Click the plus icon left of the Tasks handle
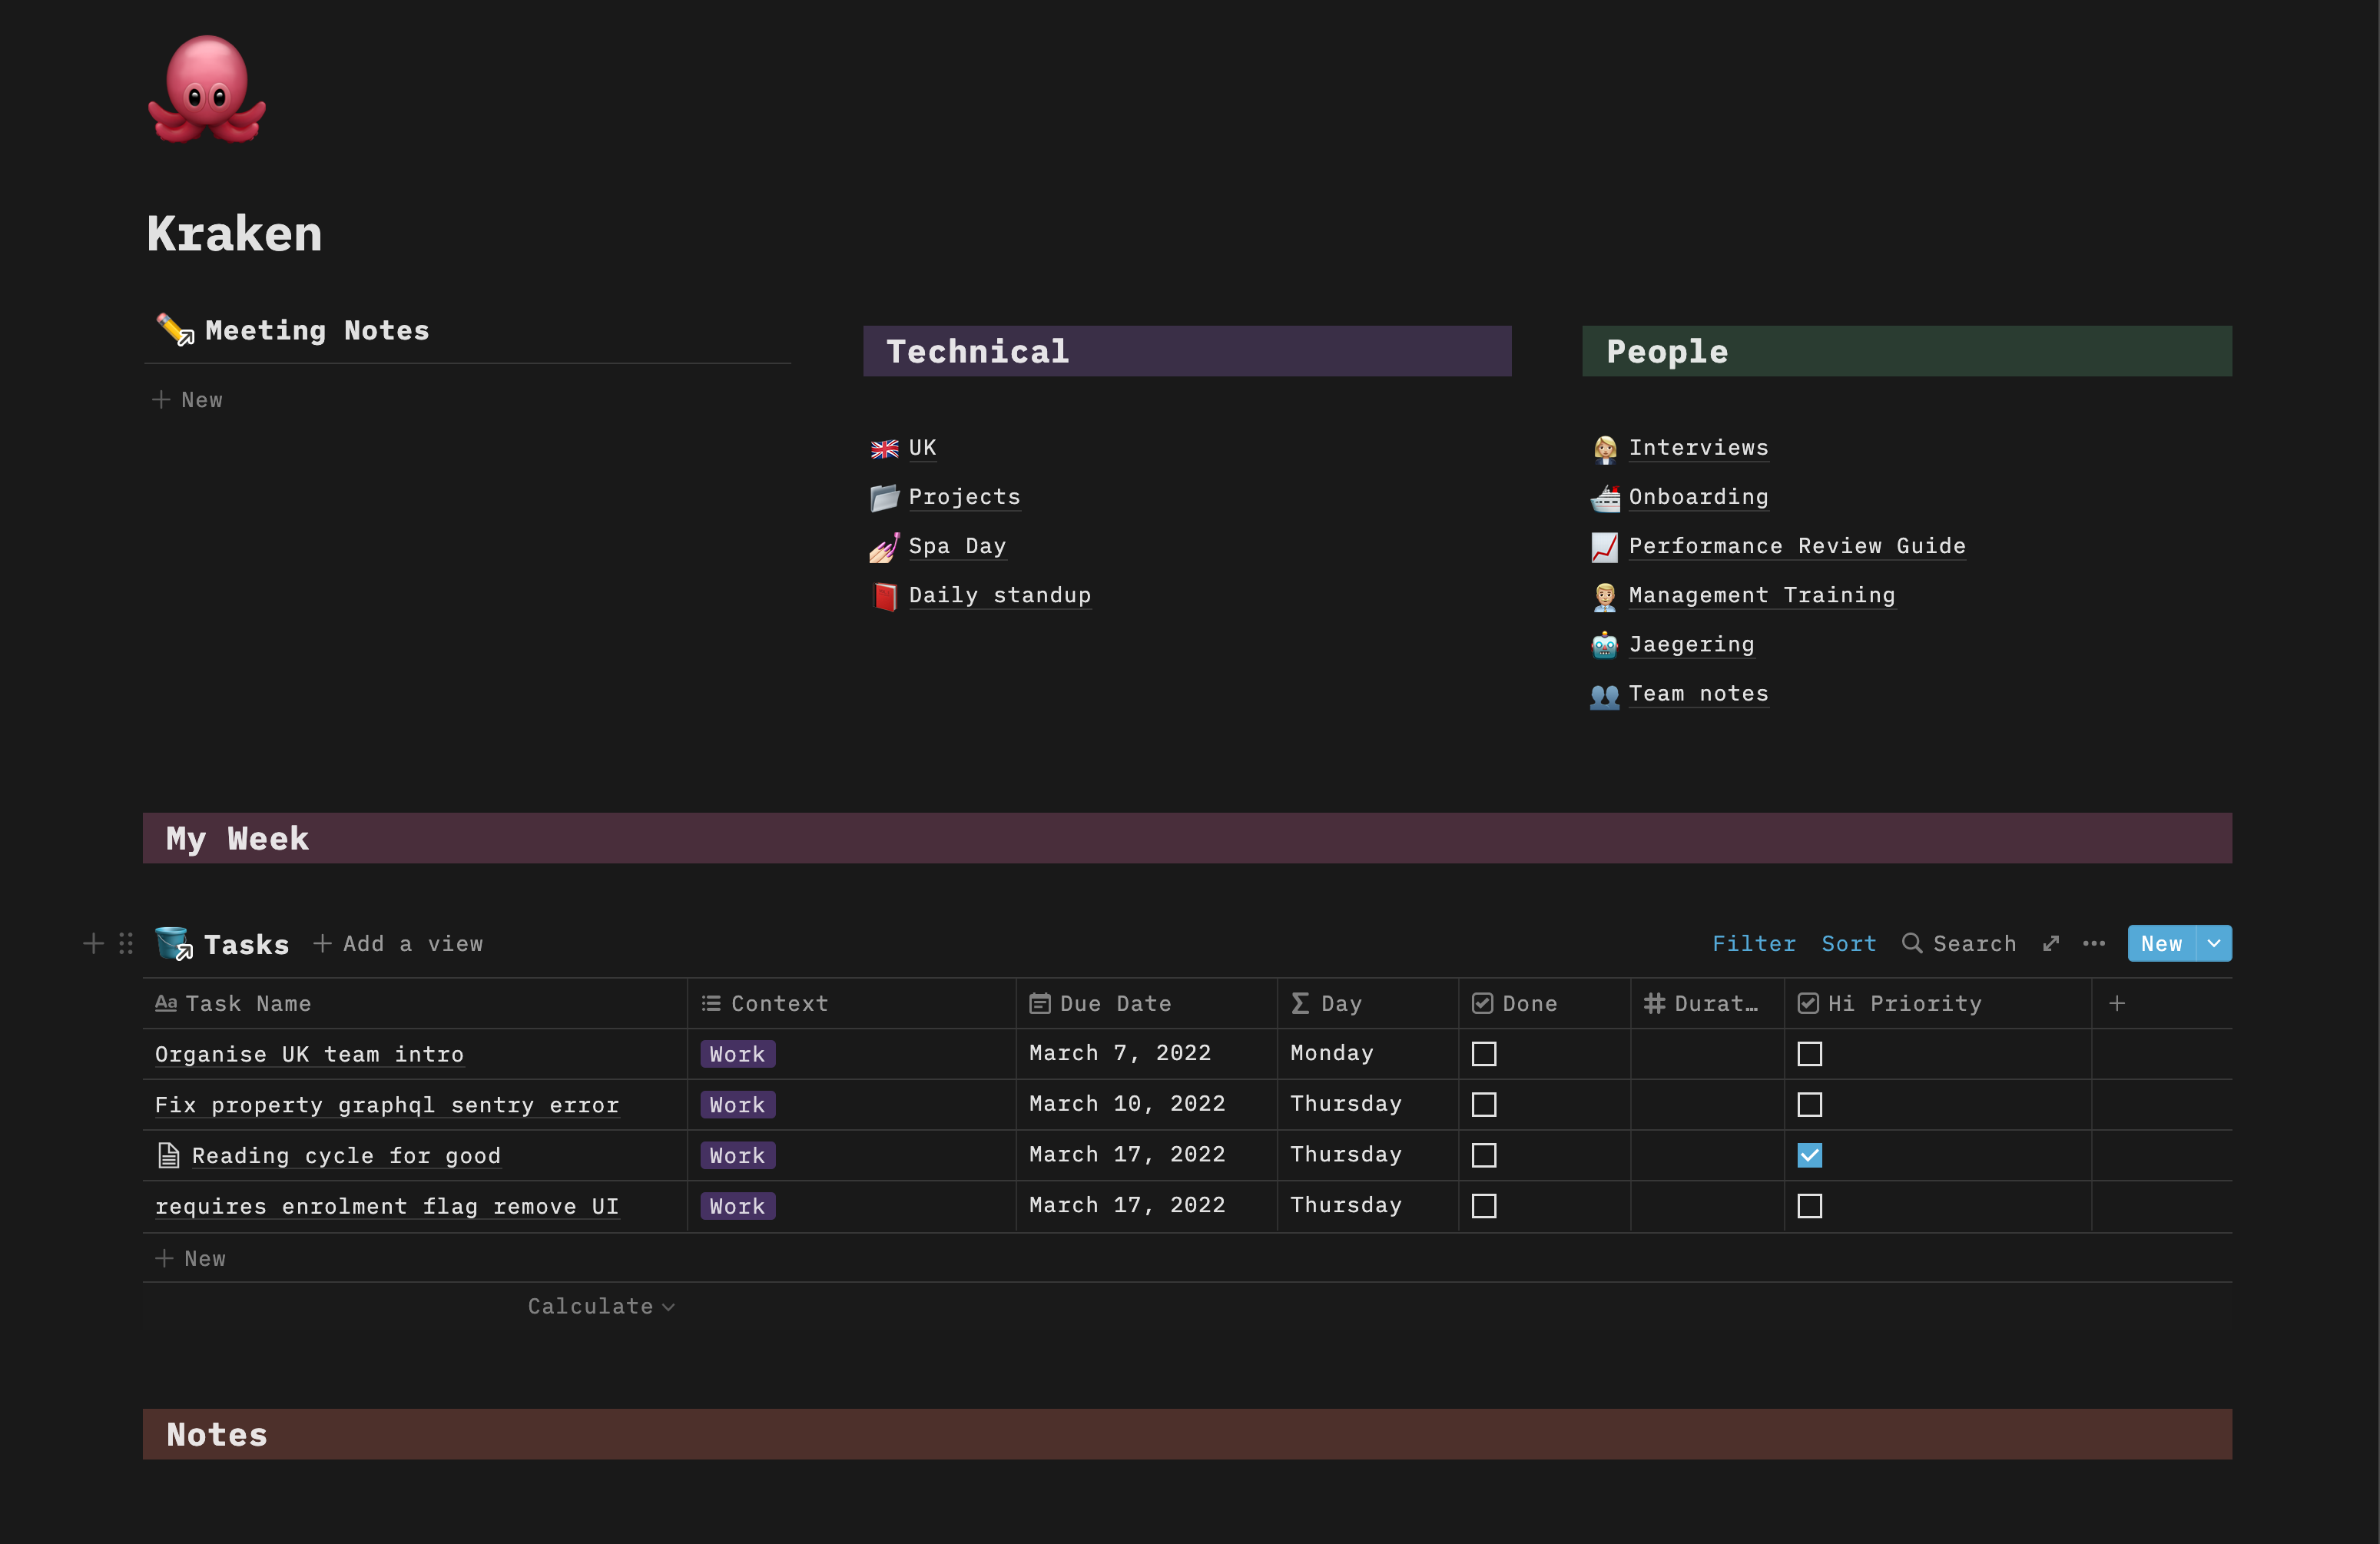The width and height of the screenshot is (2380, 1544). 92,943
